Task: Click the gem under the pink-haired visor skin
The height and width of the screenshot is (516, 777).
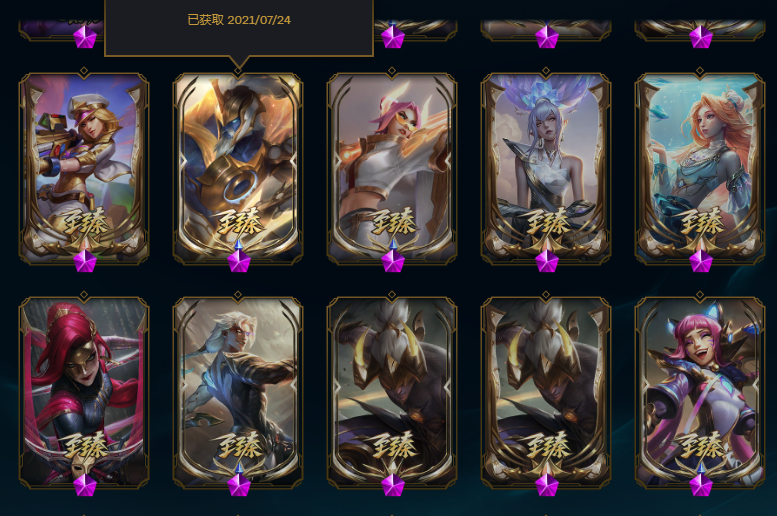Action: (393, 260)
